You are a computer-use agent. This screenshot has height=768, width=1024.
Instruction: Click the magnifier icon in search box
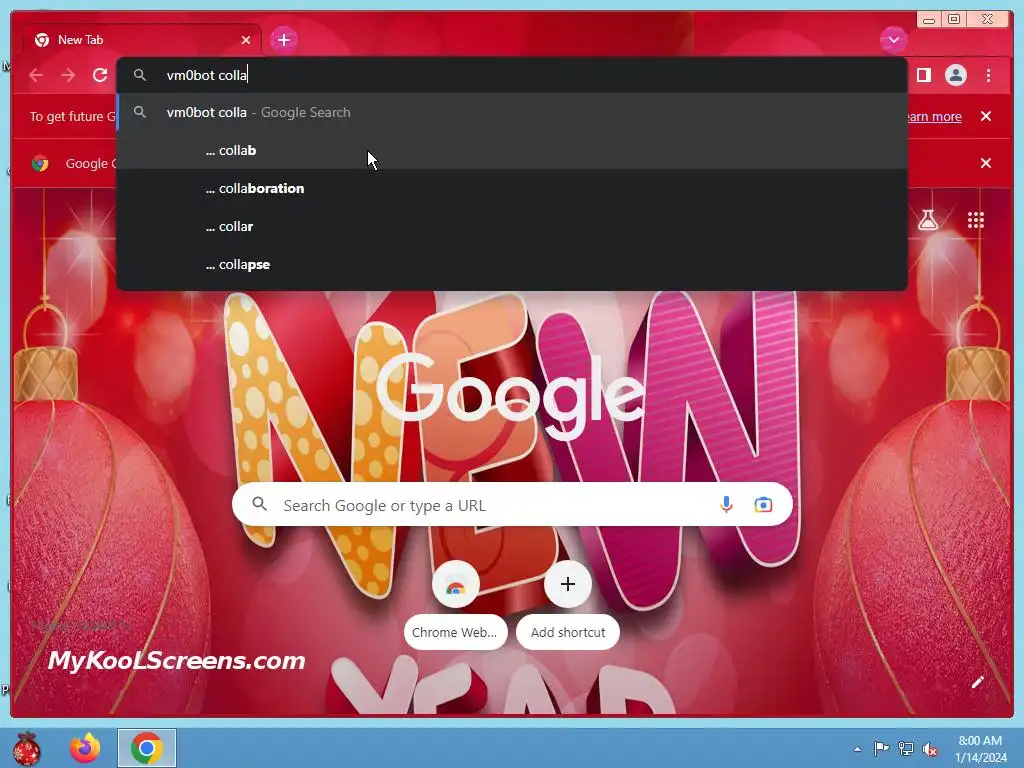point(259,504)
